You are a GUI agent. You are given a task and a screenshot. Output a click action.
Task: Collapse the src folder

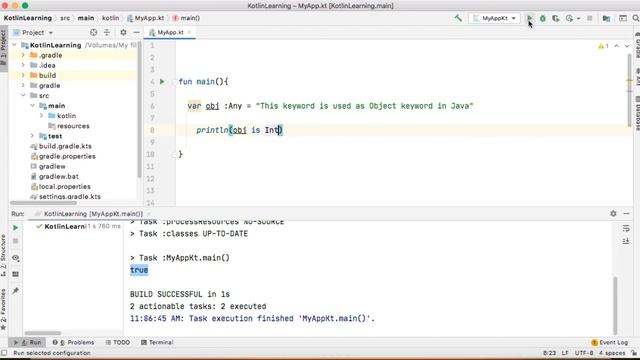(23, 96)
